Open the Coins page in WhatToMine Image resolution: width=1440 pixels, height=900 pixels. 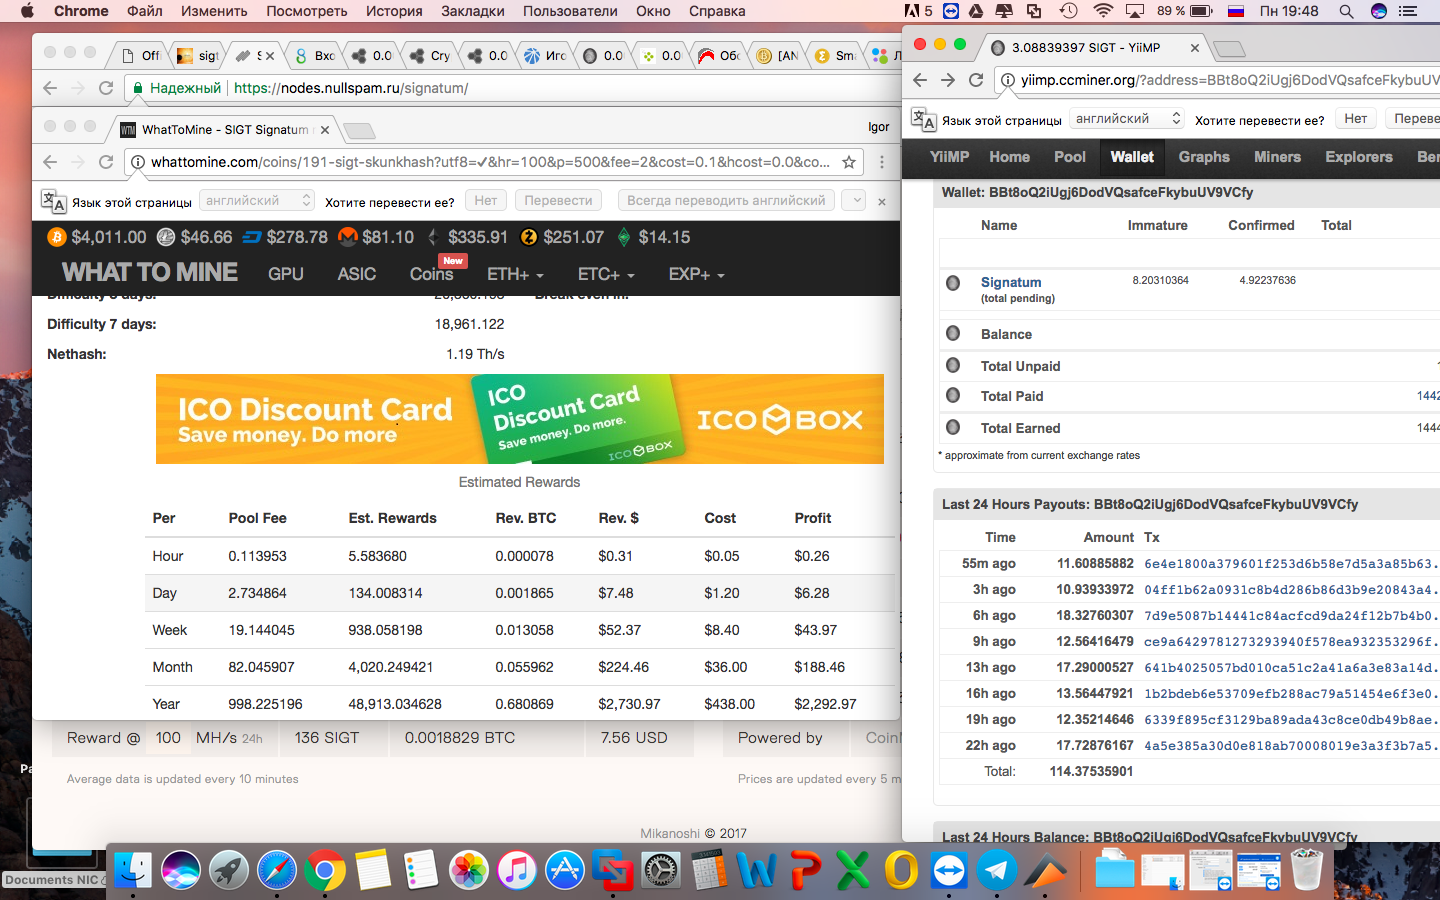coord(431,274)
